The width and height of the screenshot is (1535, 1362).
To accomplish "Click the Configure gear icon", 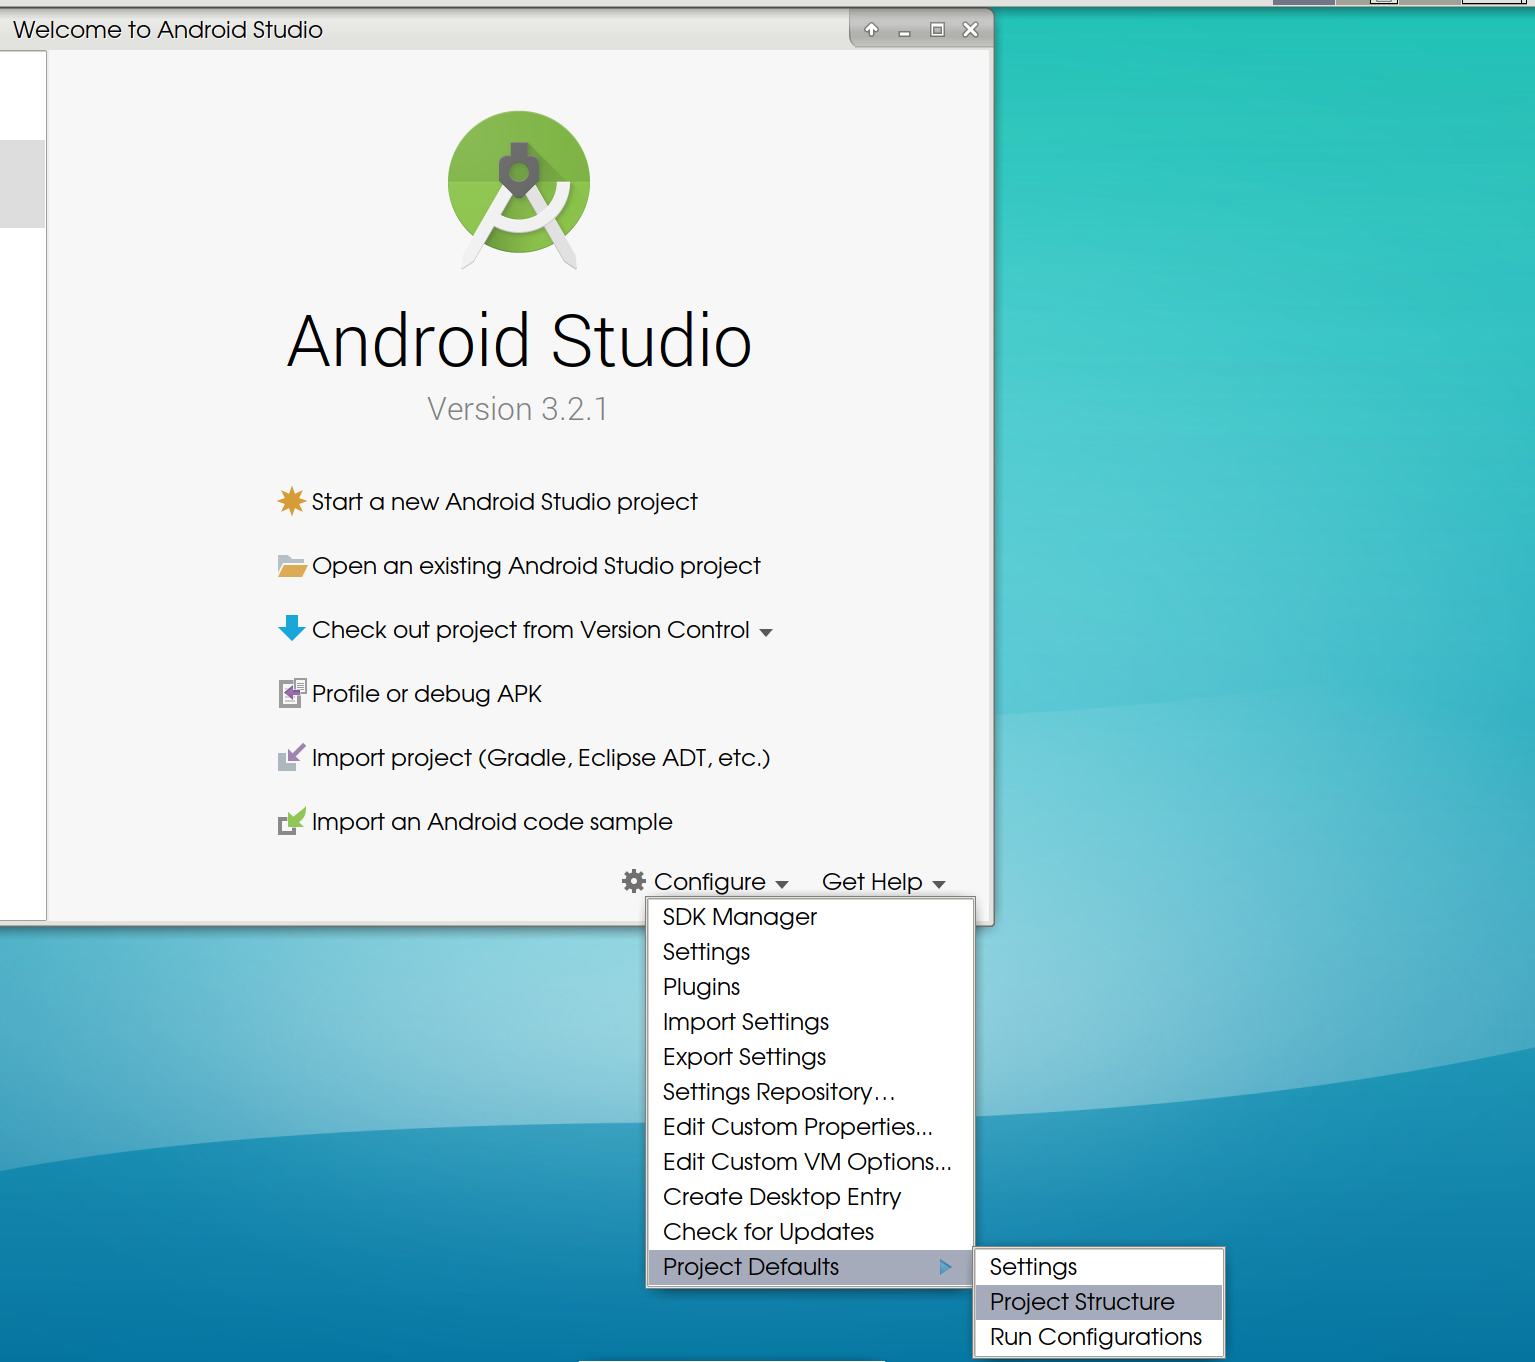I will pyautogui.click(x=632, y=881).
